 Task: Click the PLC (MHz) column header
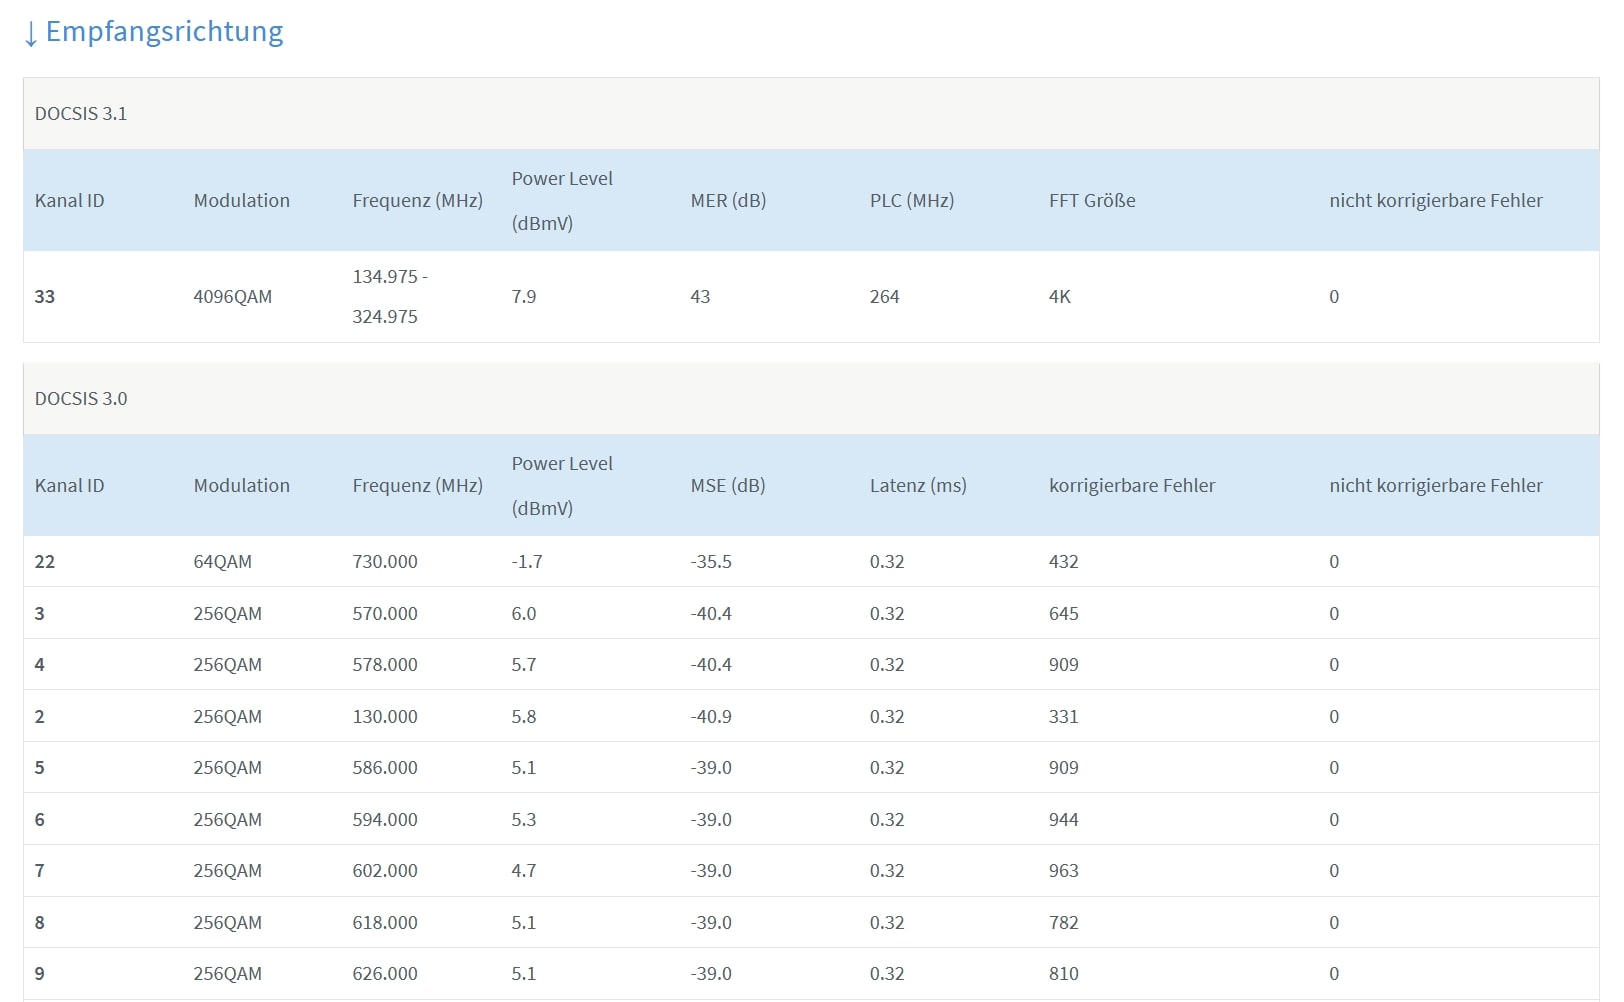click(911, 201)
